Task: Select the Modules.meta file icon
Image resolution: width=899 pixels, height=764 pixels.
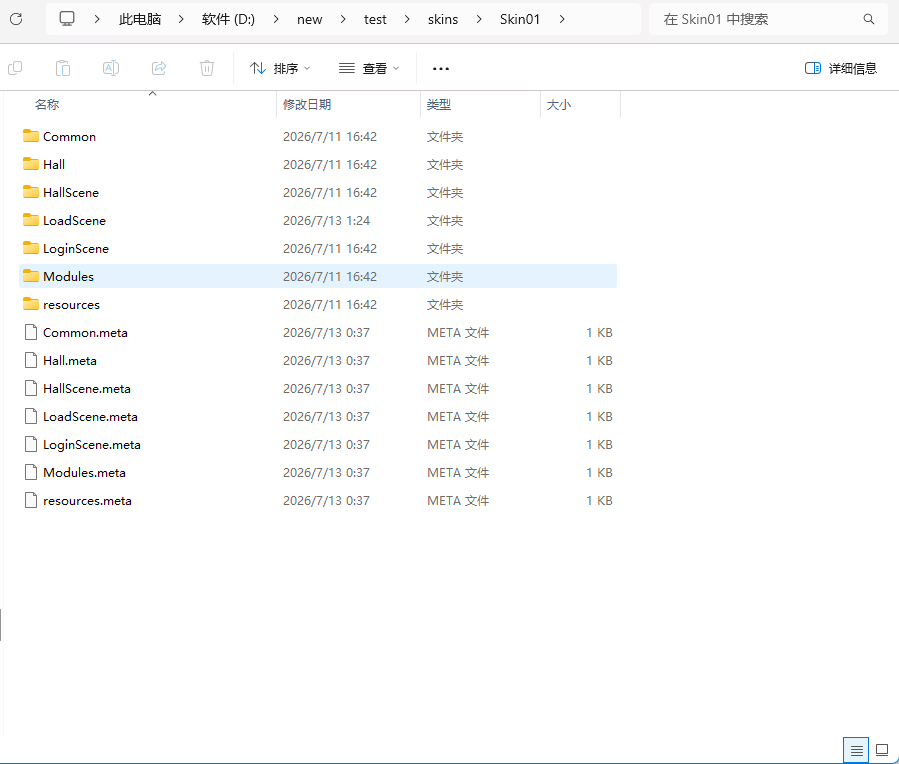Action: click(x=31, y=473)
